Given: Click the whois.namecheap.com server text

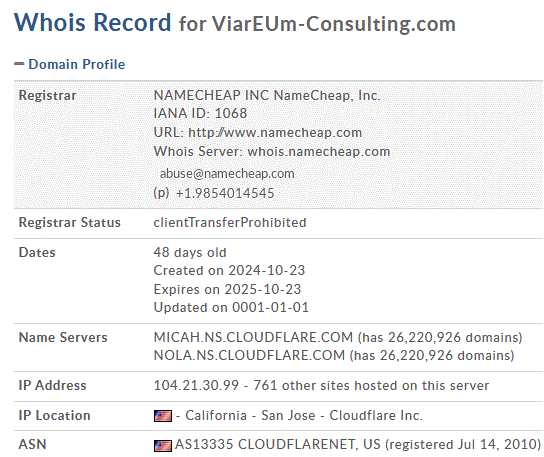Looking at the screenshot, I should (318, 151).
